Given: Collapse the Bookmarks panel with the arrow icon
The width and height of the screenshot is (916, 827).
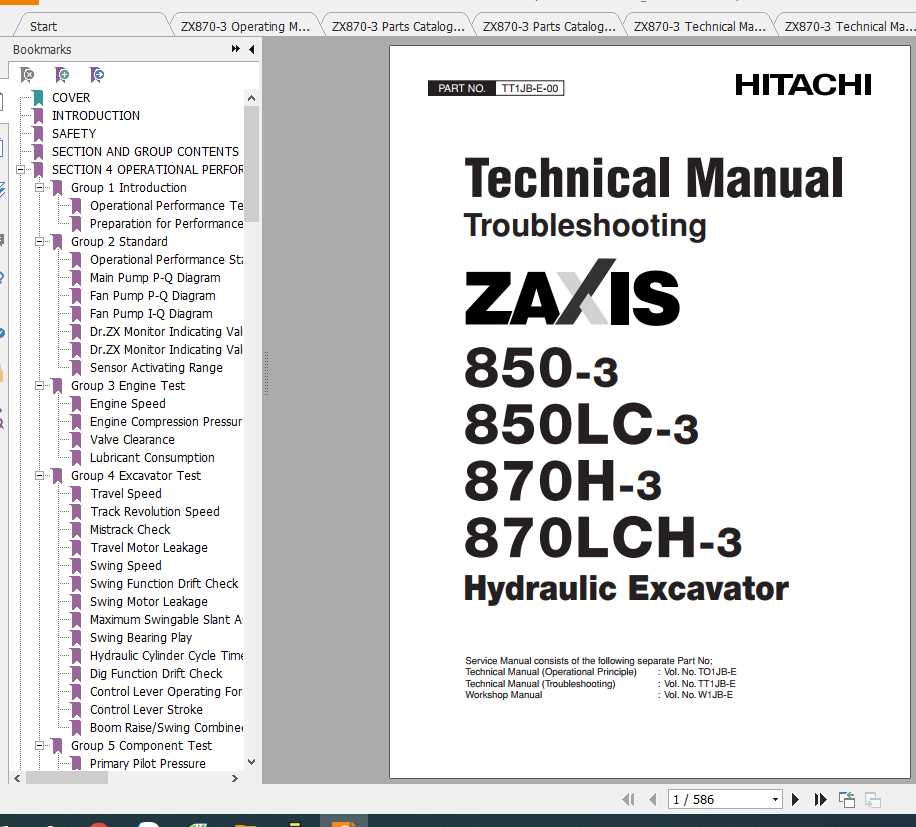Looking at the screenshot, I should pos(252,49).
